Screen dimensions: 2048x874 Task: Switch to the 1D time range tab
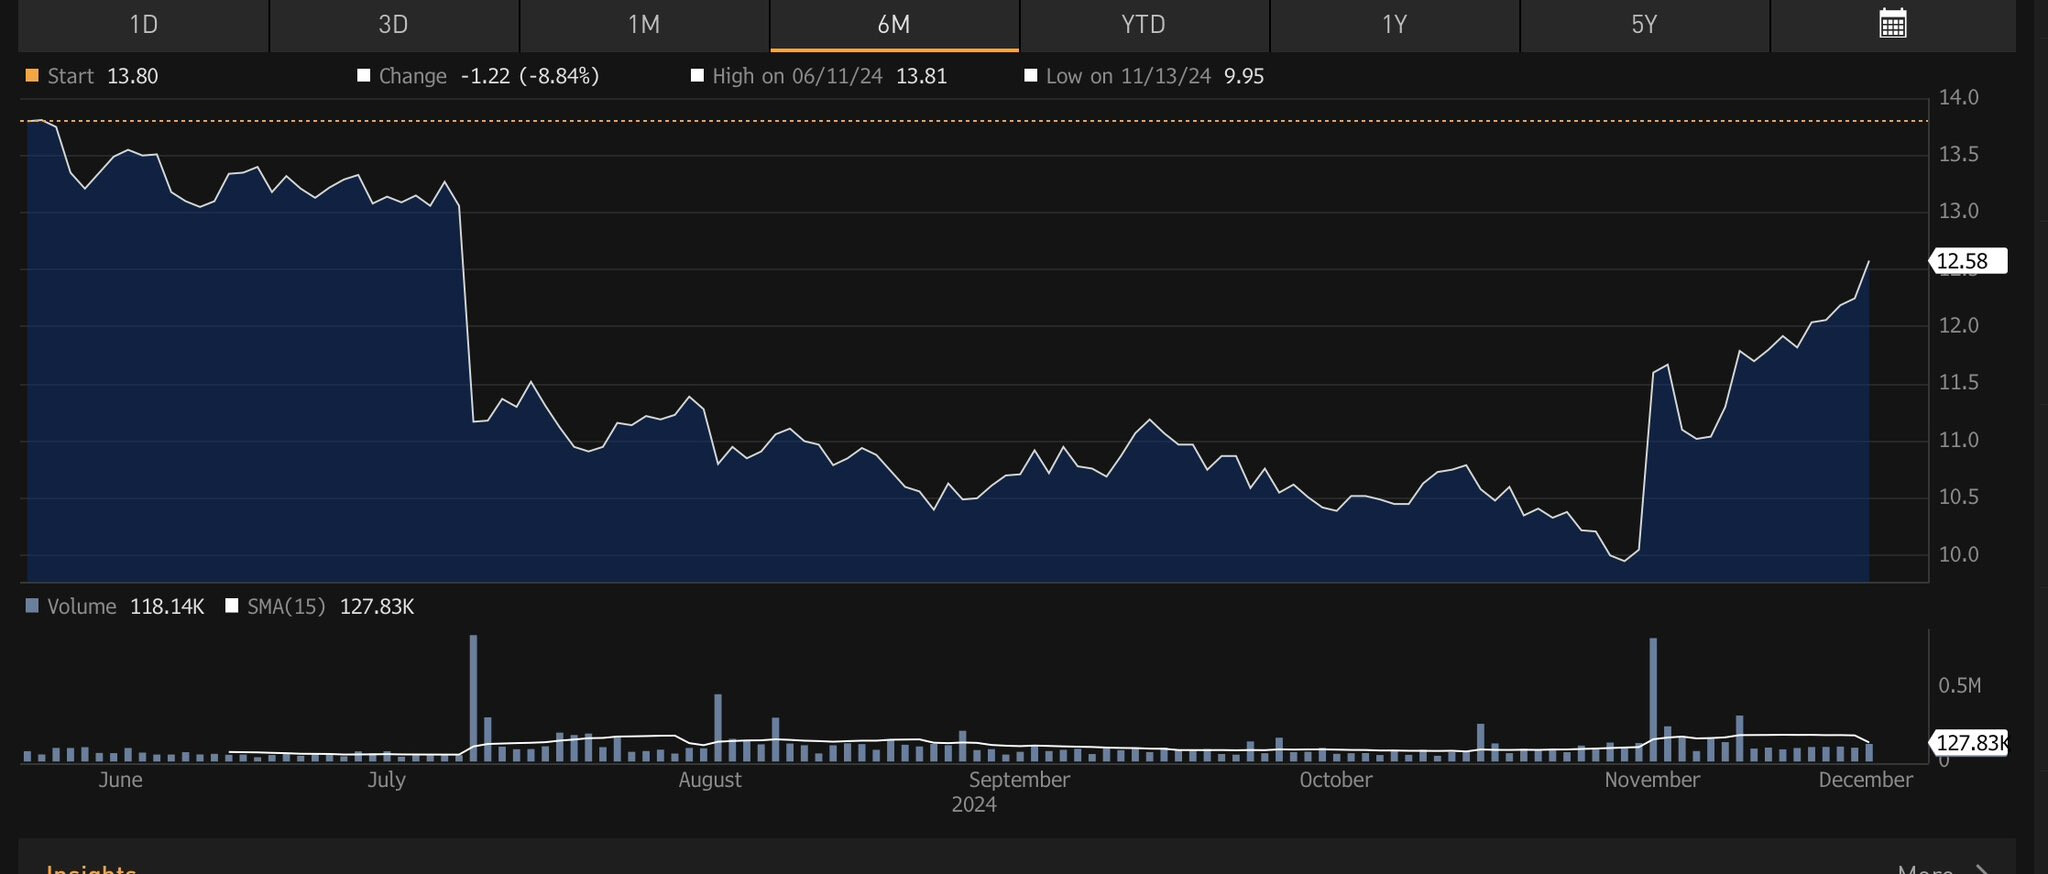point(143,25)
